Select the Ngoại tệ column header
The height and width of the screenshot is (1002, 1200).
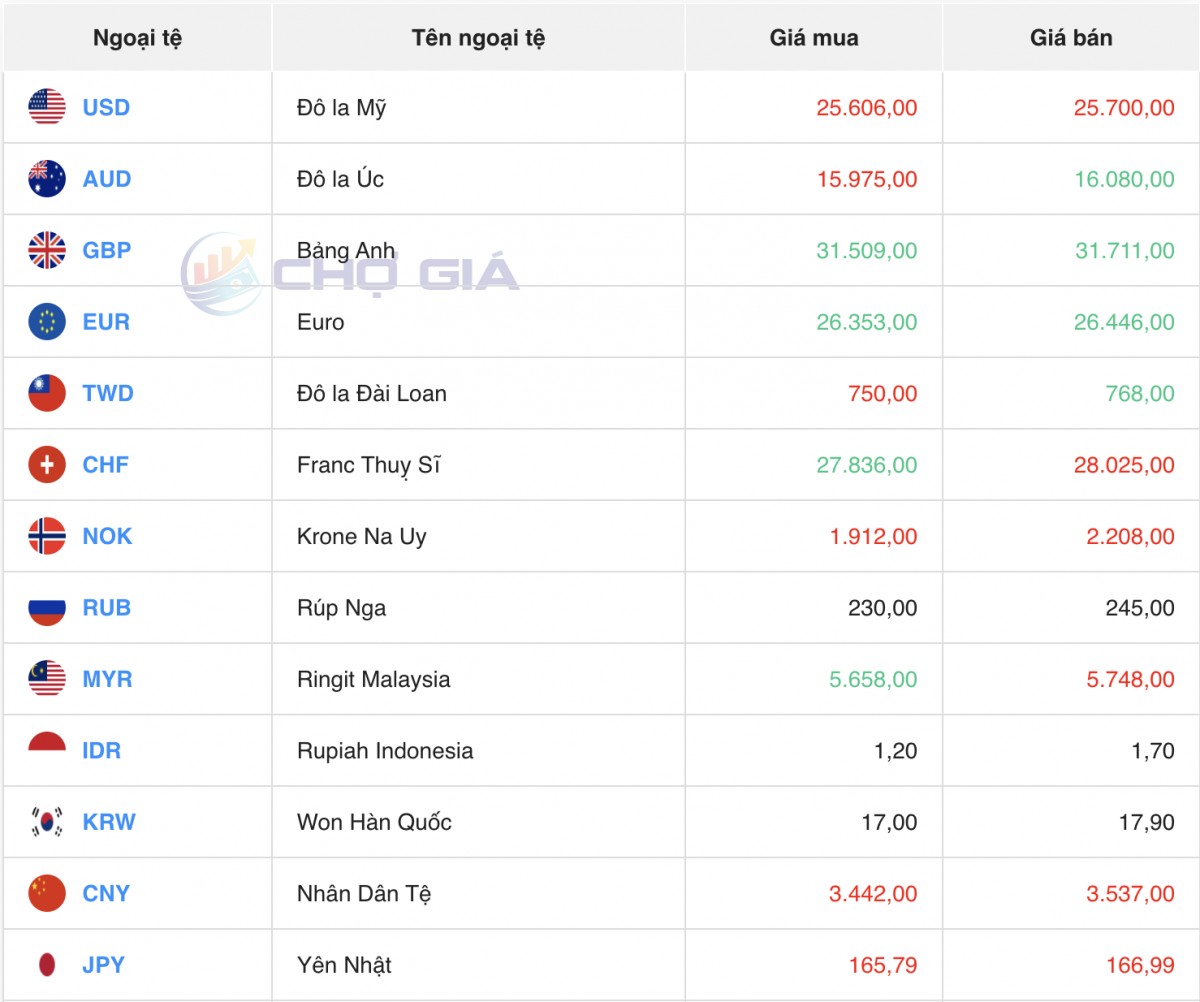tap(137, 38)
